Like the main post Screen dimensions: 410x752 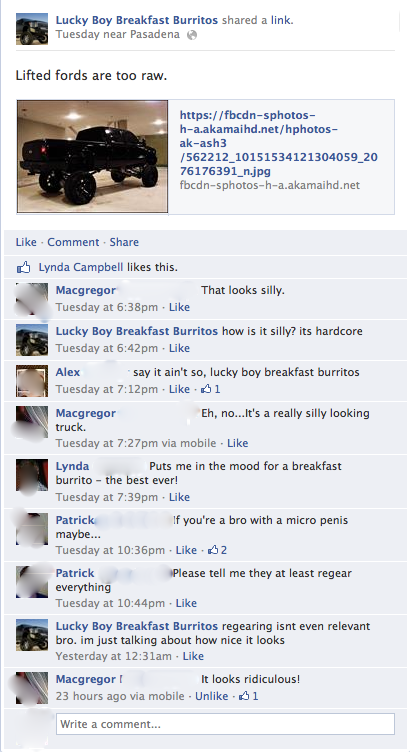click(26, 242)
